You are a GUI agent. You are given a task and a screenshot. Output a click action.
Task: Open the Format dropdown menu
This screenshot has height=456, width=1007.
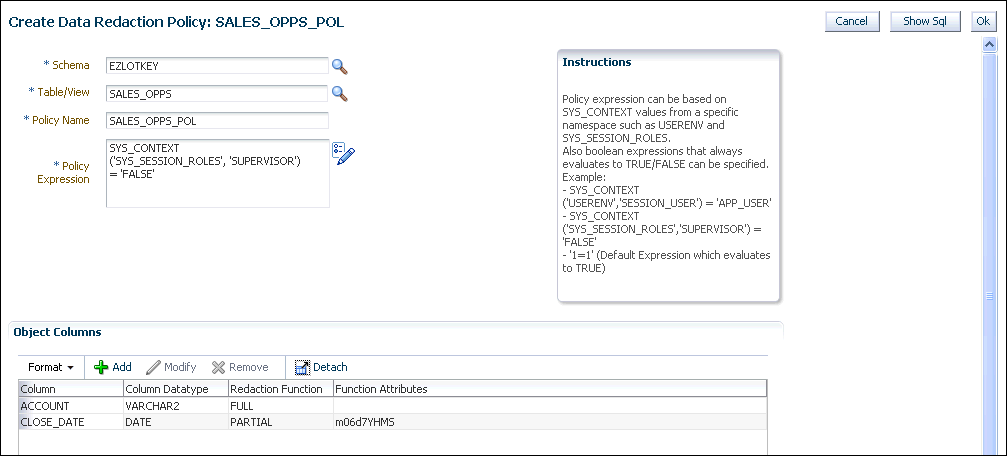coord(51,367)
